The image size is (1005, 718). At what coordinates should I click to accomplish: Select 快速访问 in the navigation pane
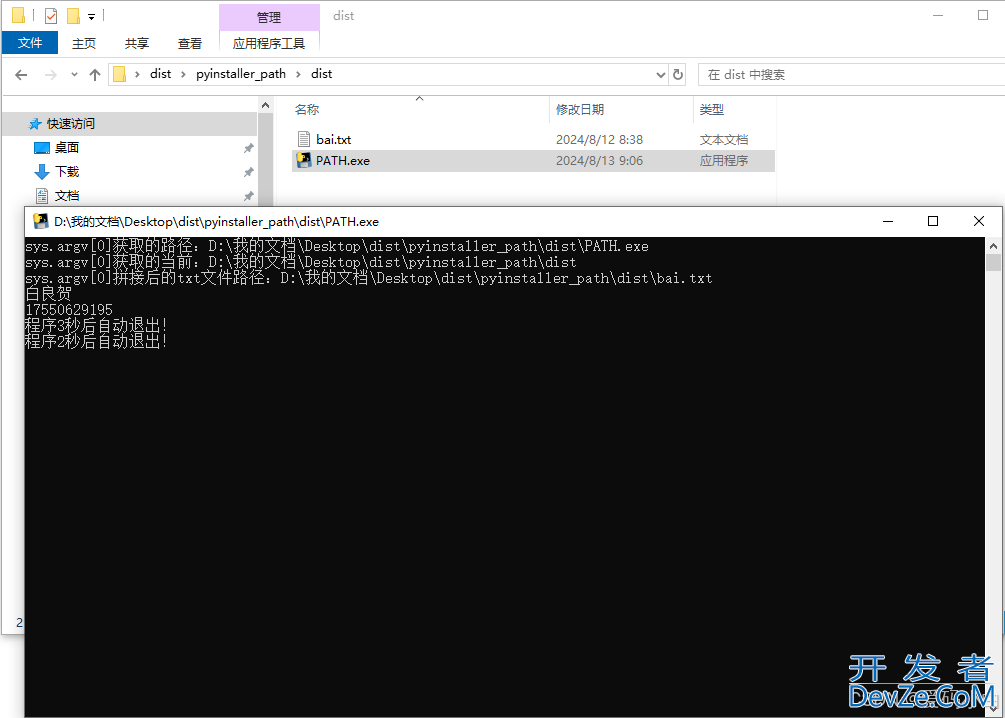[128, 124]
